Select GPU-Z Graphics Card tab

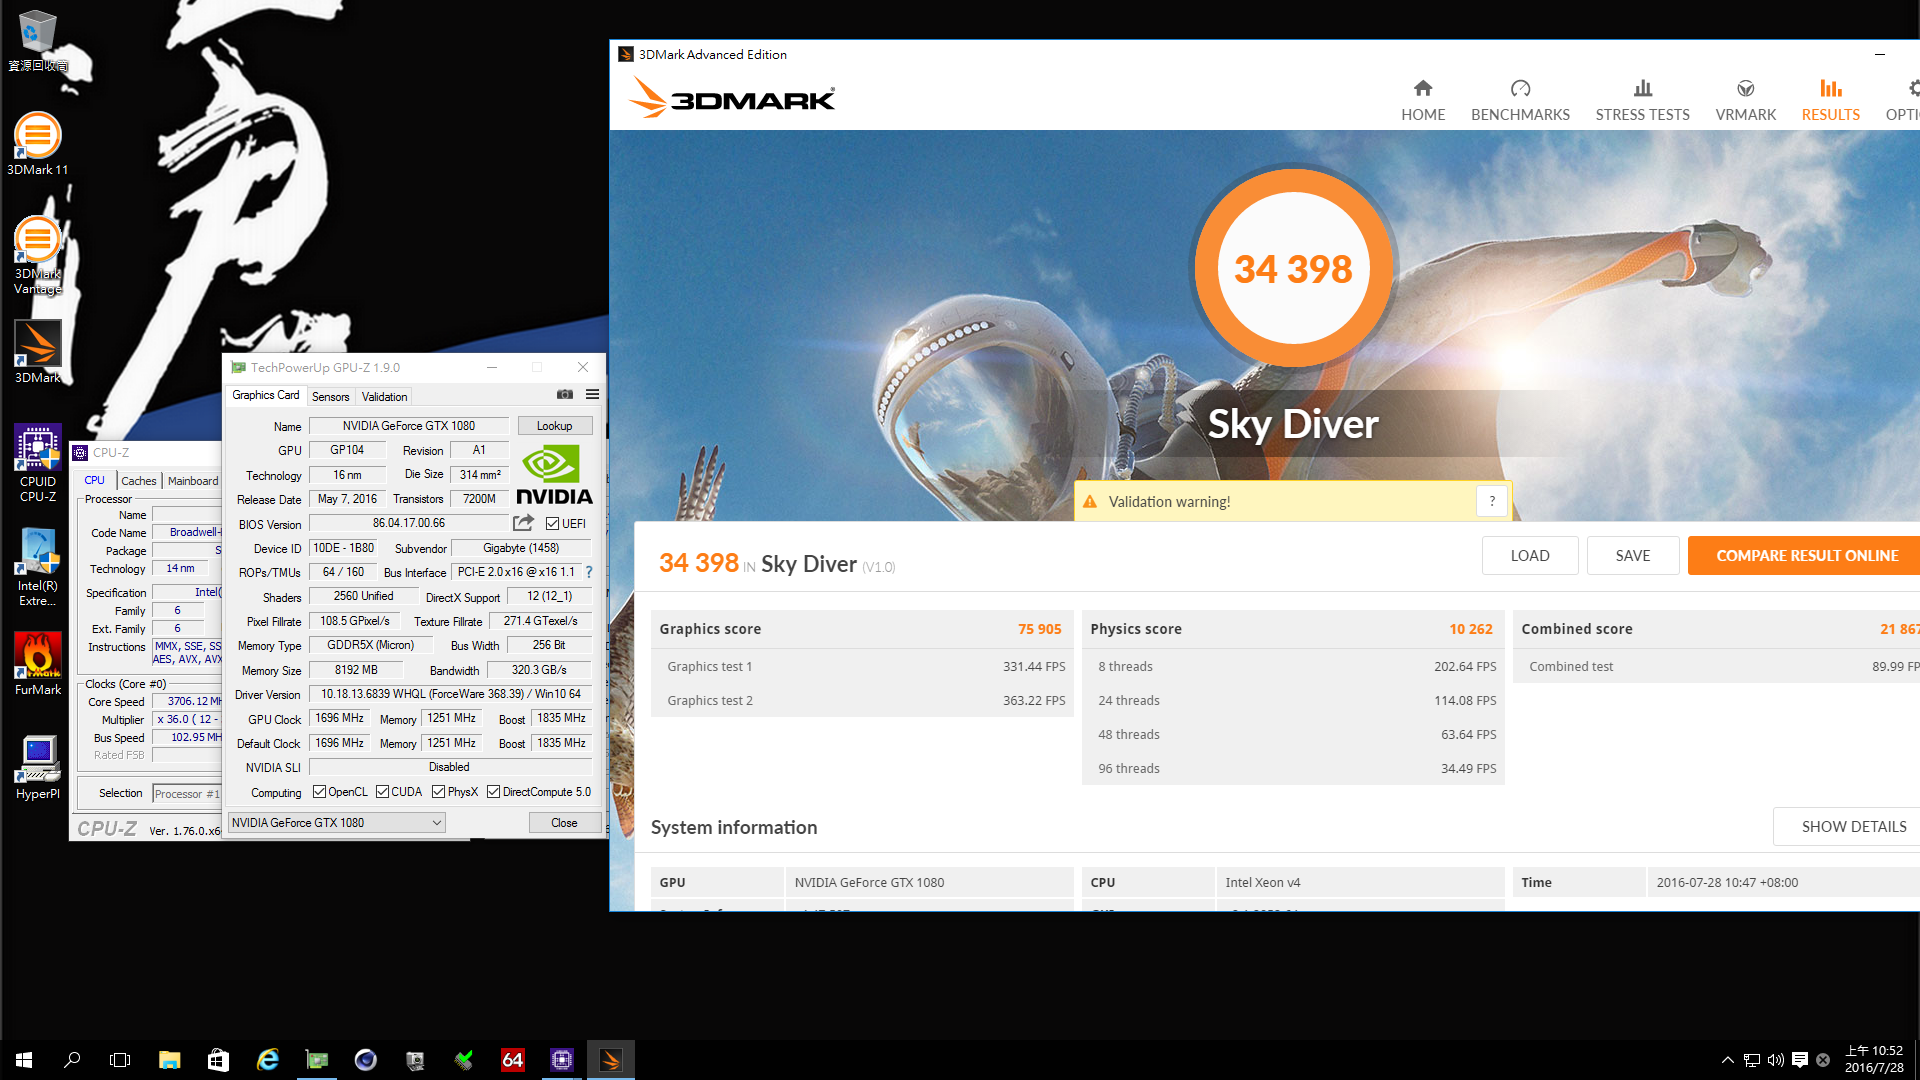[265, 396]
